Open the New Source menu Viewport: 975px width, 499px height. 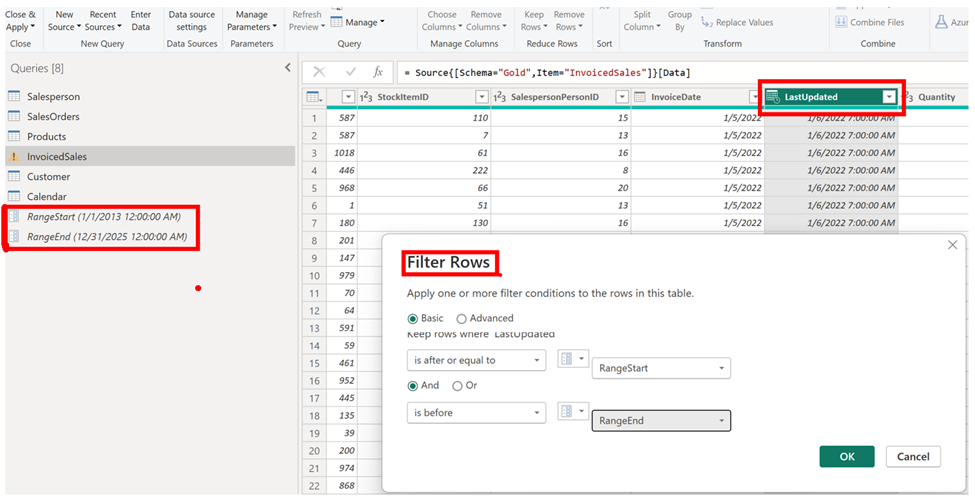(x=64, y=21)
